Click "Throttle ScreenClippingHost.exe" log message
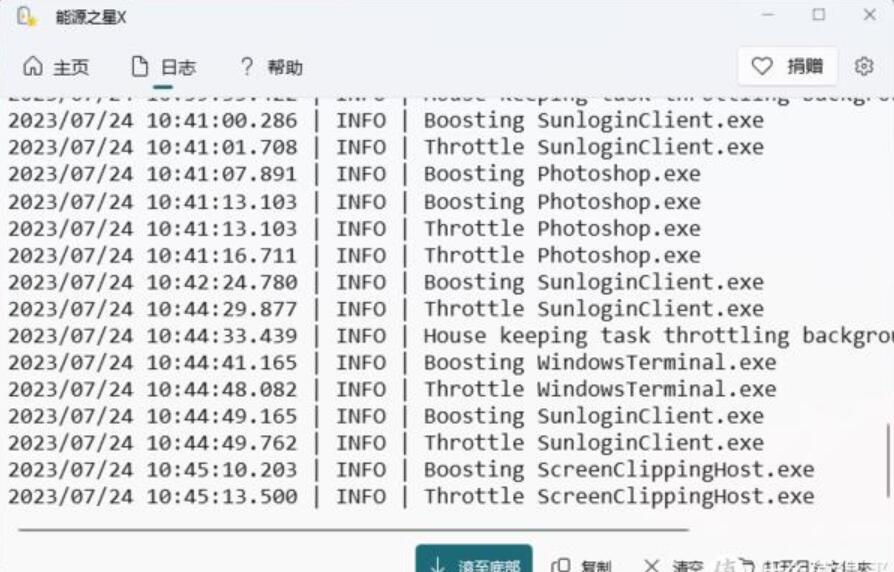Screen dimensions: 894x572 click(619, 497)
